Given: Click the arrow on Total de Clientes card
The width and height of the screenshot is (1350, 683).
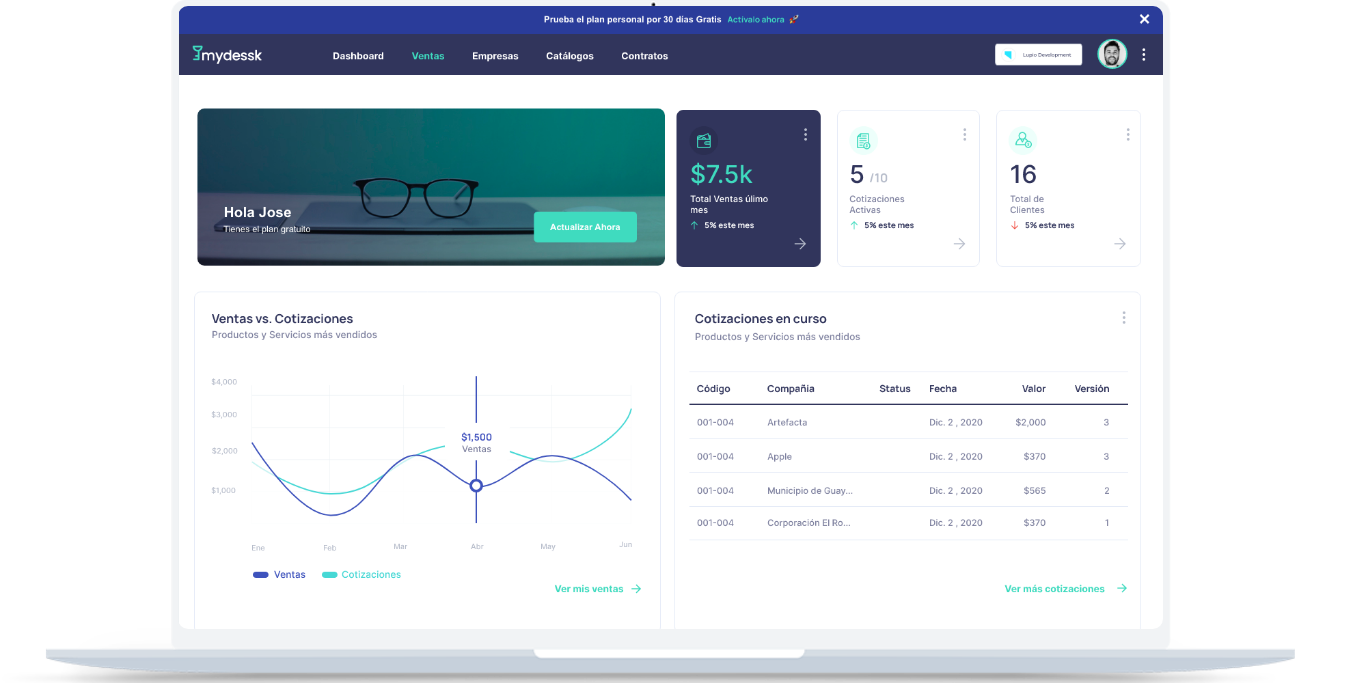Looking at the screenshot, I should coord(1119,243).
